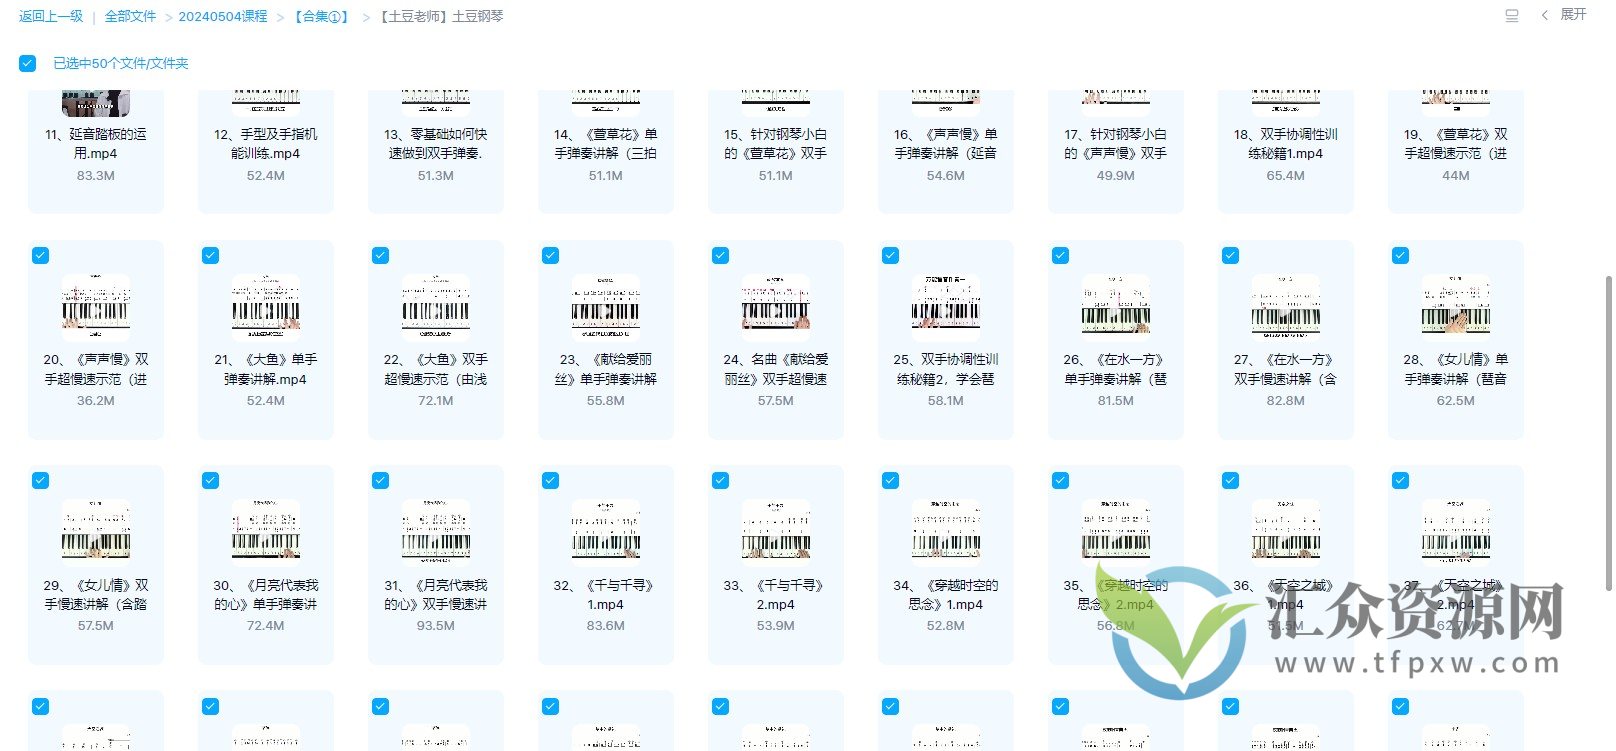Uncheck file 26、《在水一方》单手弹奏讲解
Image resolution: width=1616 pixels, height=751 pixels.
point(1061,255)
